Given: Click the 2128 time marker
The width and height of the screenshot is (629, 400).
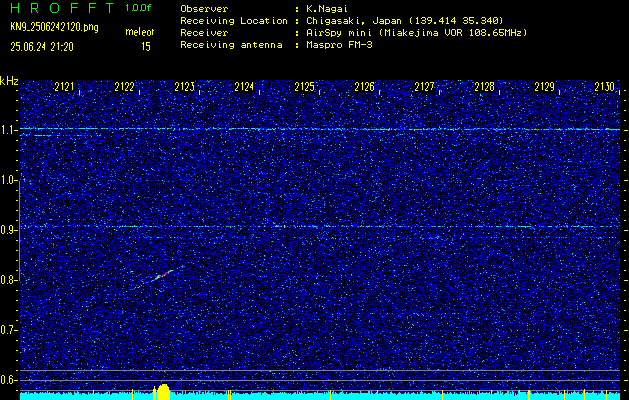Looking at the screenshot, I should (485, 87).
